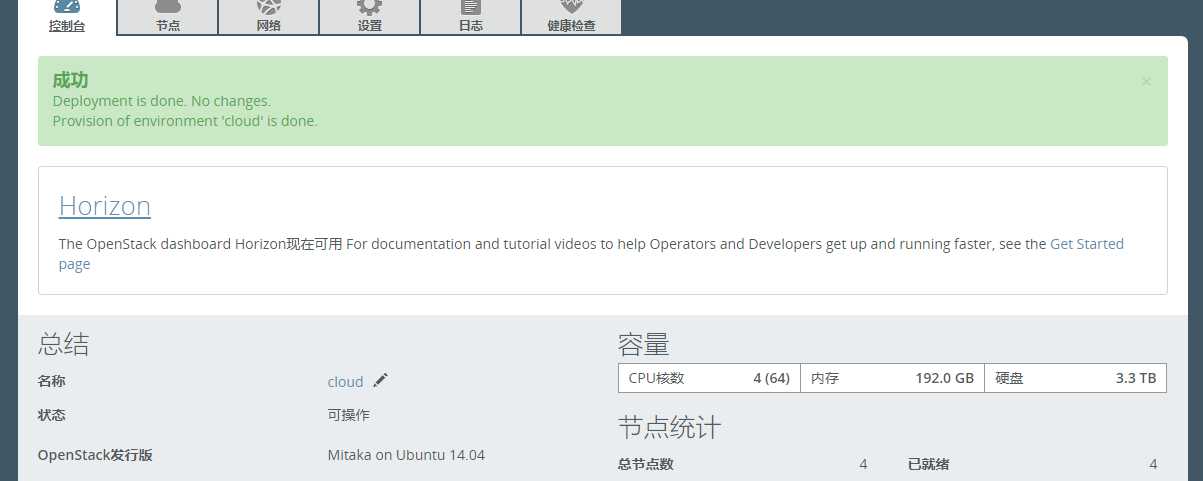Screen dimensions: 1203x481
Task: Open the 健康检查 tab
Action: coord(571,17)
